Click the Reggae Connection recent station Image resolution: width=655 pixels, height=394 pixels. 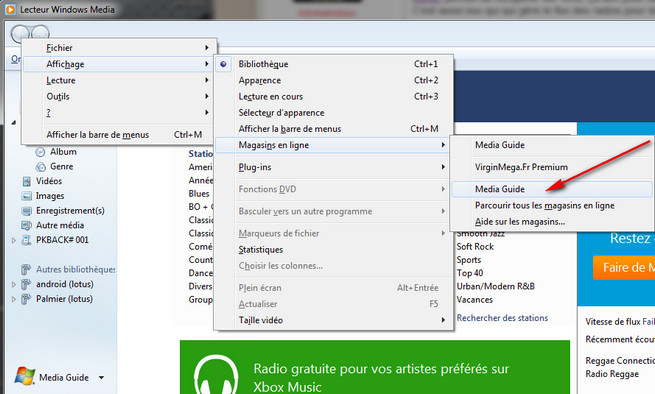pos(620,361)
